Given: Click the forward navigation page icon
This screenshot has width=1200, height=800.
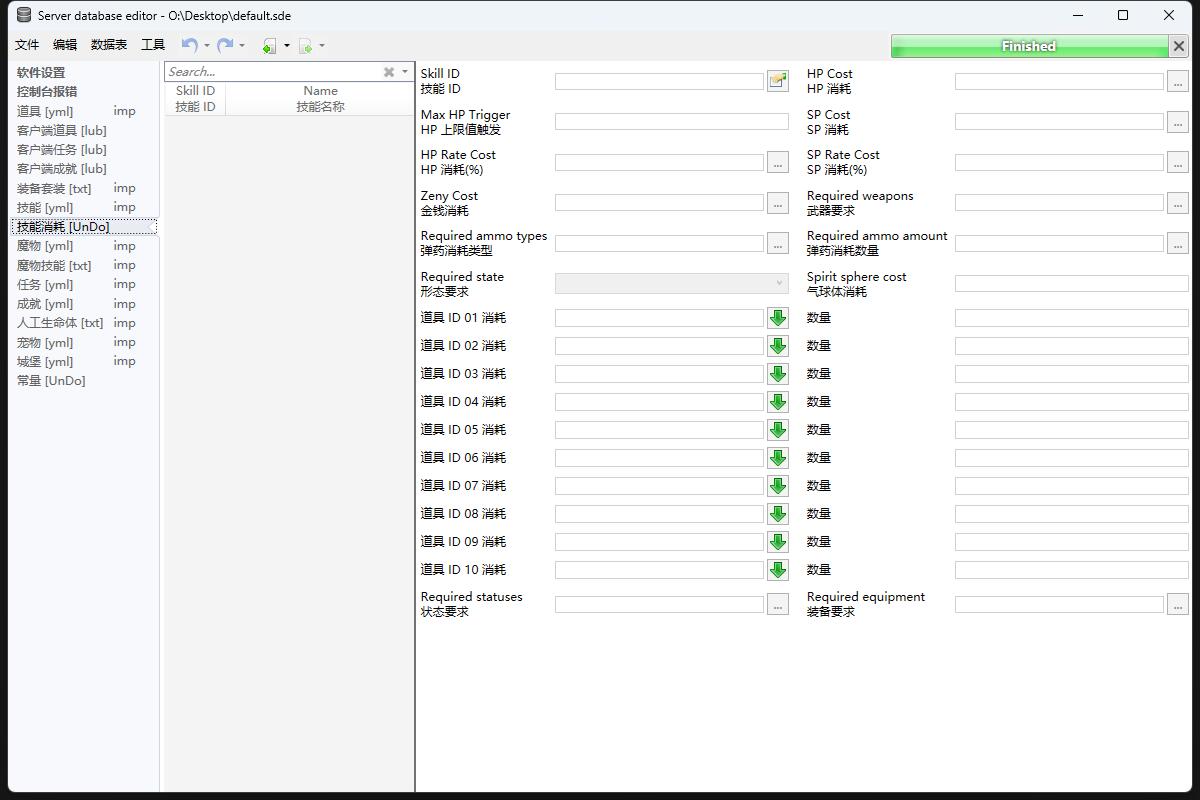Looking at the screenshot, I should coord(305,46).
